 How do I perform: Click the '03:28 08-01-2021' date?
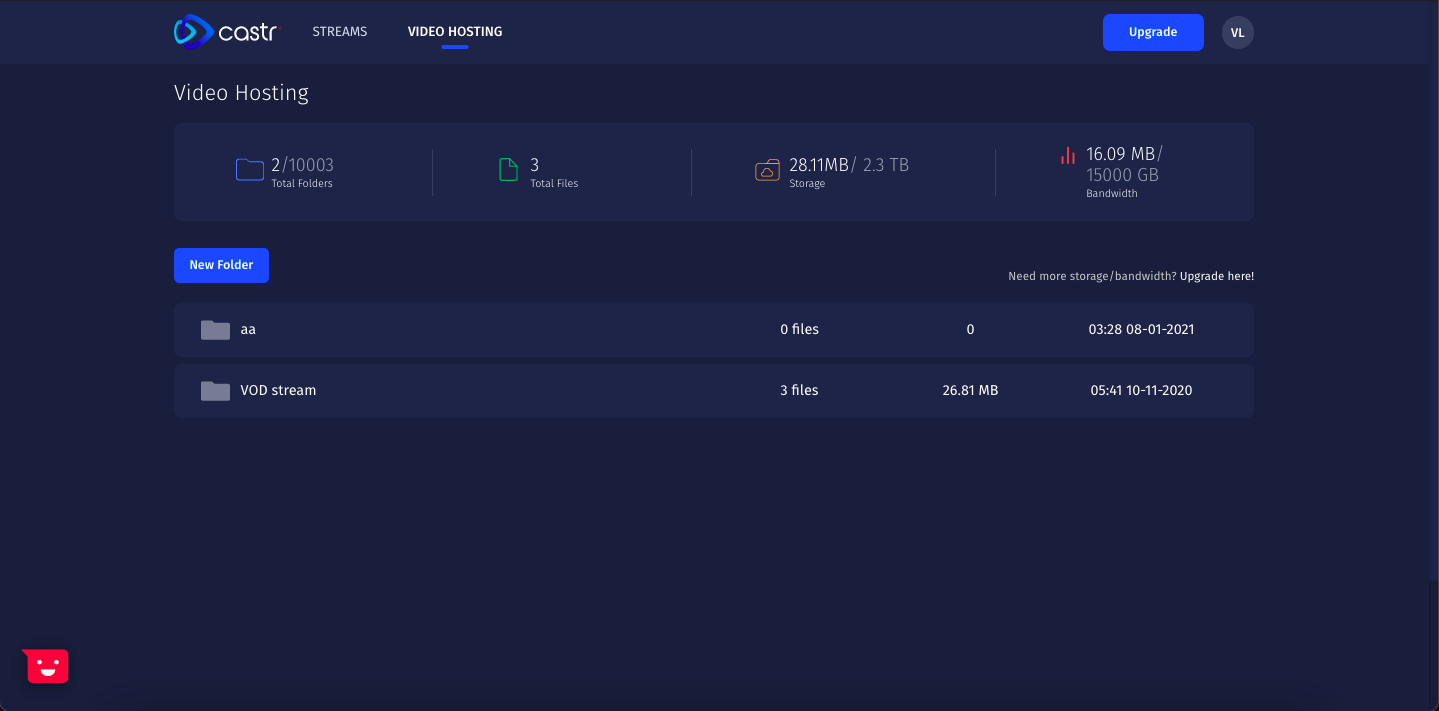[x=1141, y=330]
